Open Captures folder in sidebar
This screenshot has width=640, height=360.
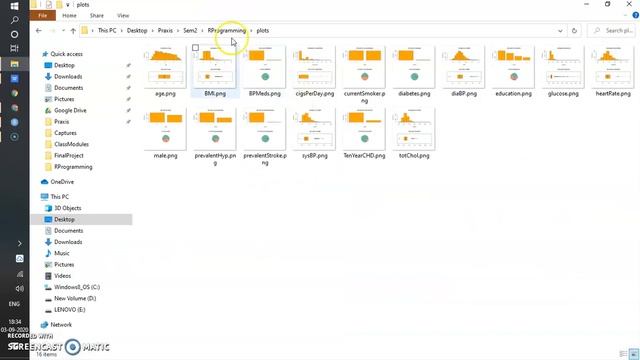tap(65, 133)
